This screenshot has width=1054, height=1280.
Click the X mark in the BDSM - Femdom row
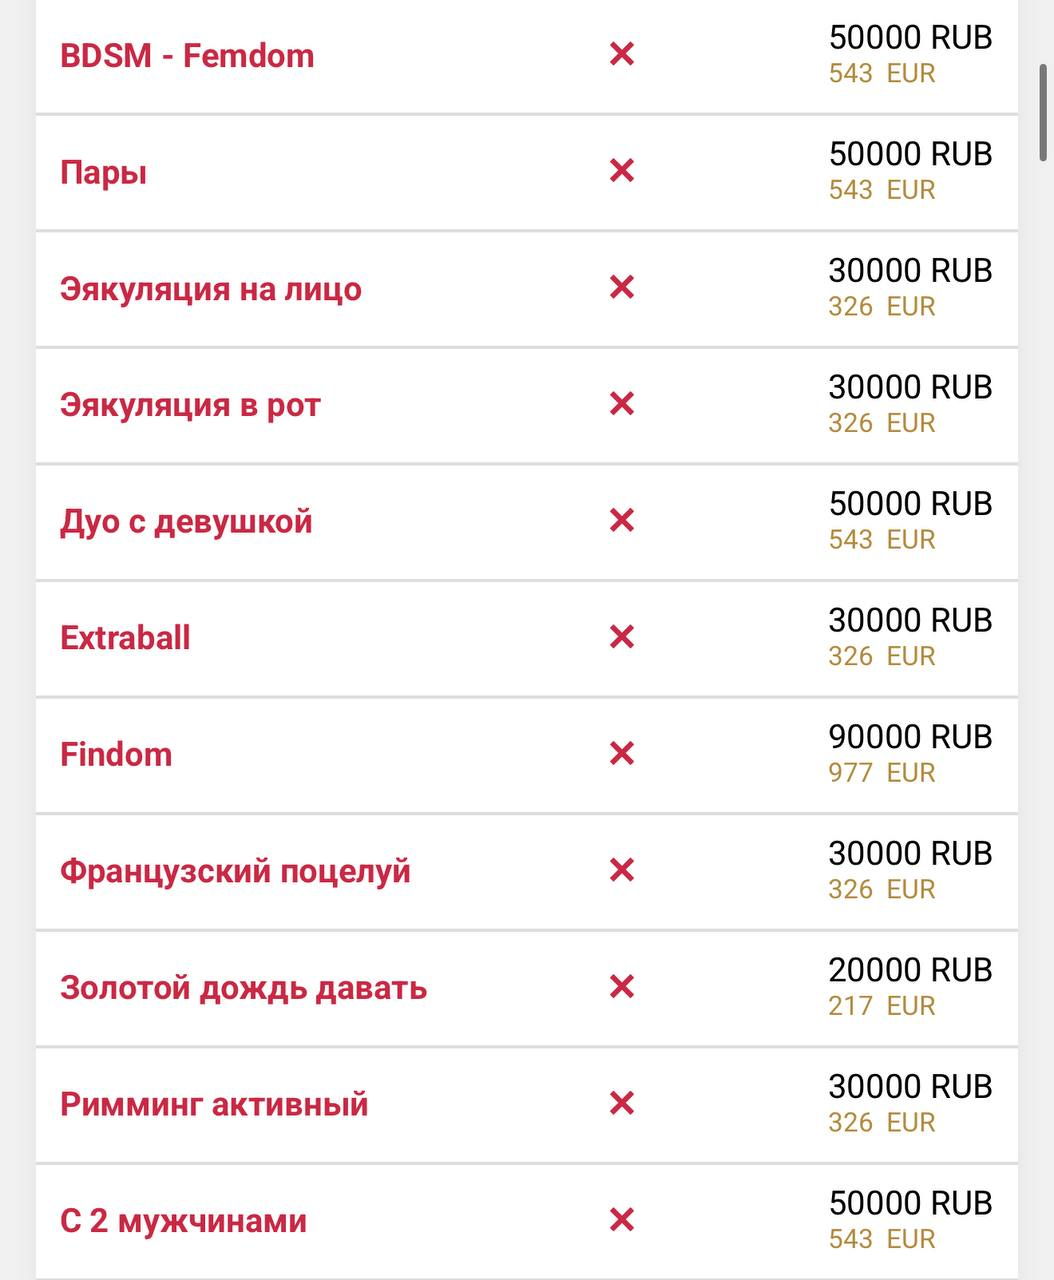pos(622,54)
